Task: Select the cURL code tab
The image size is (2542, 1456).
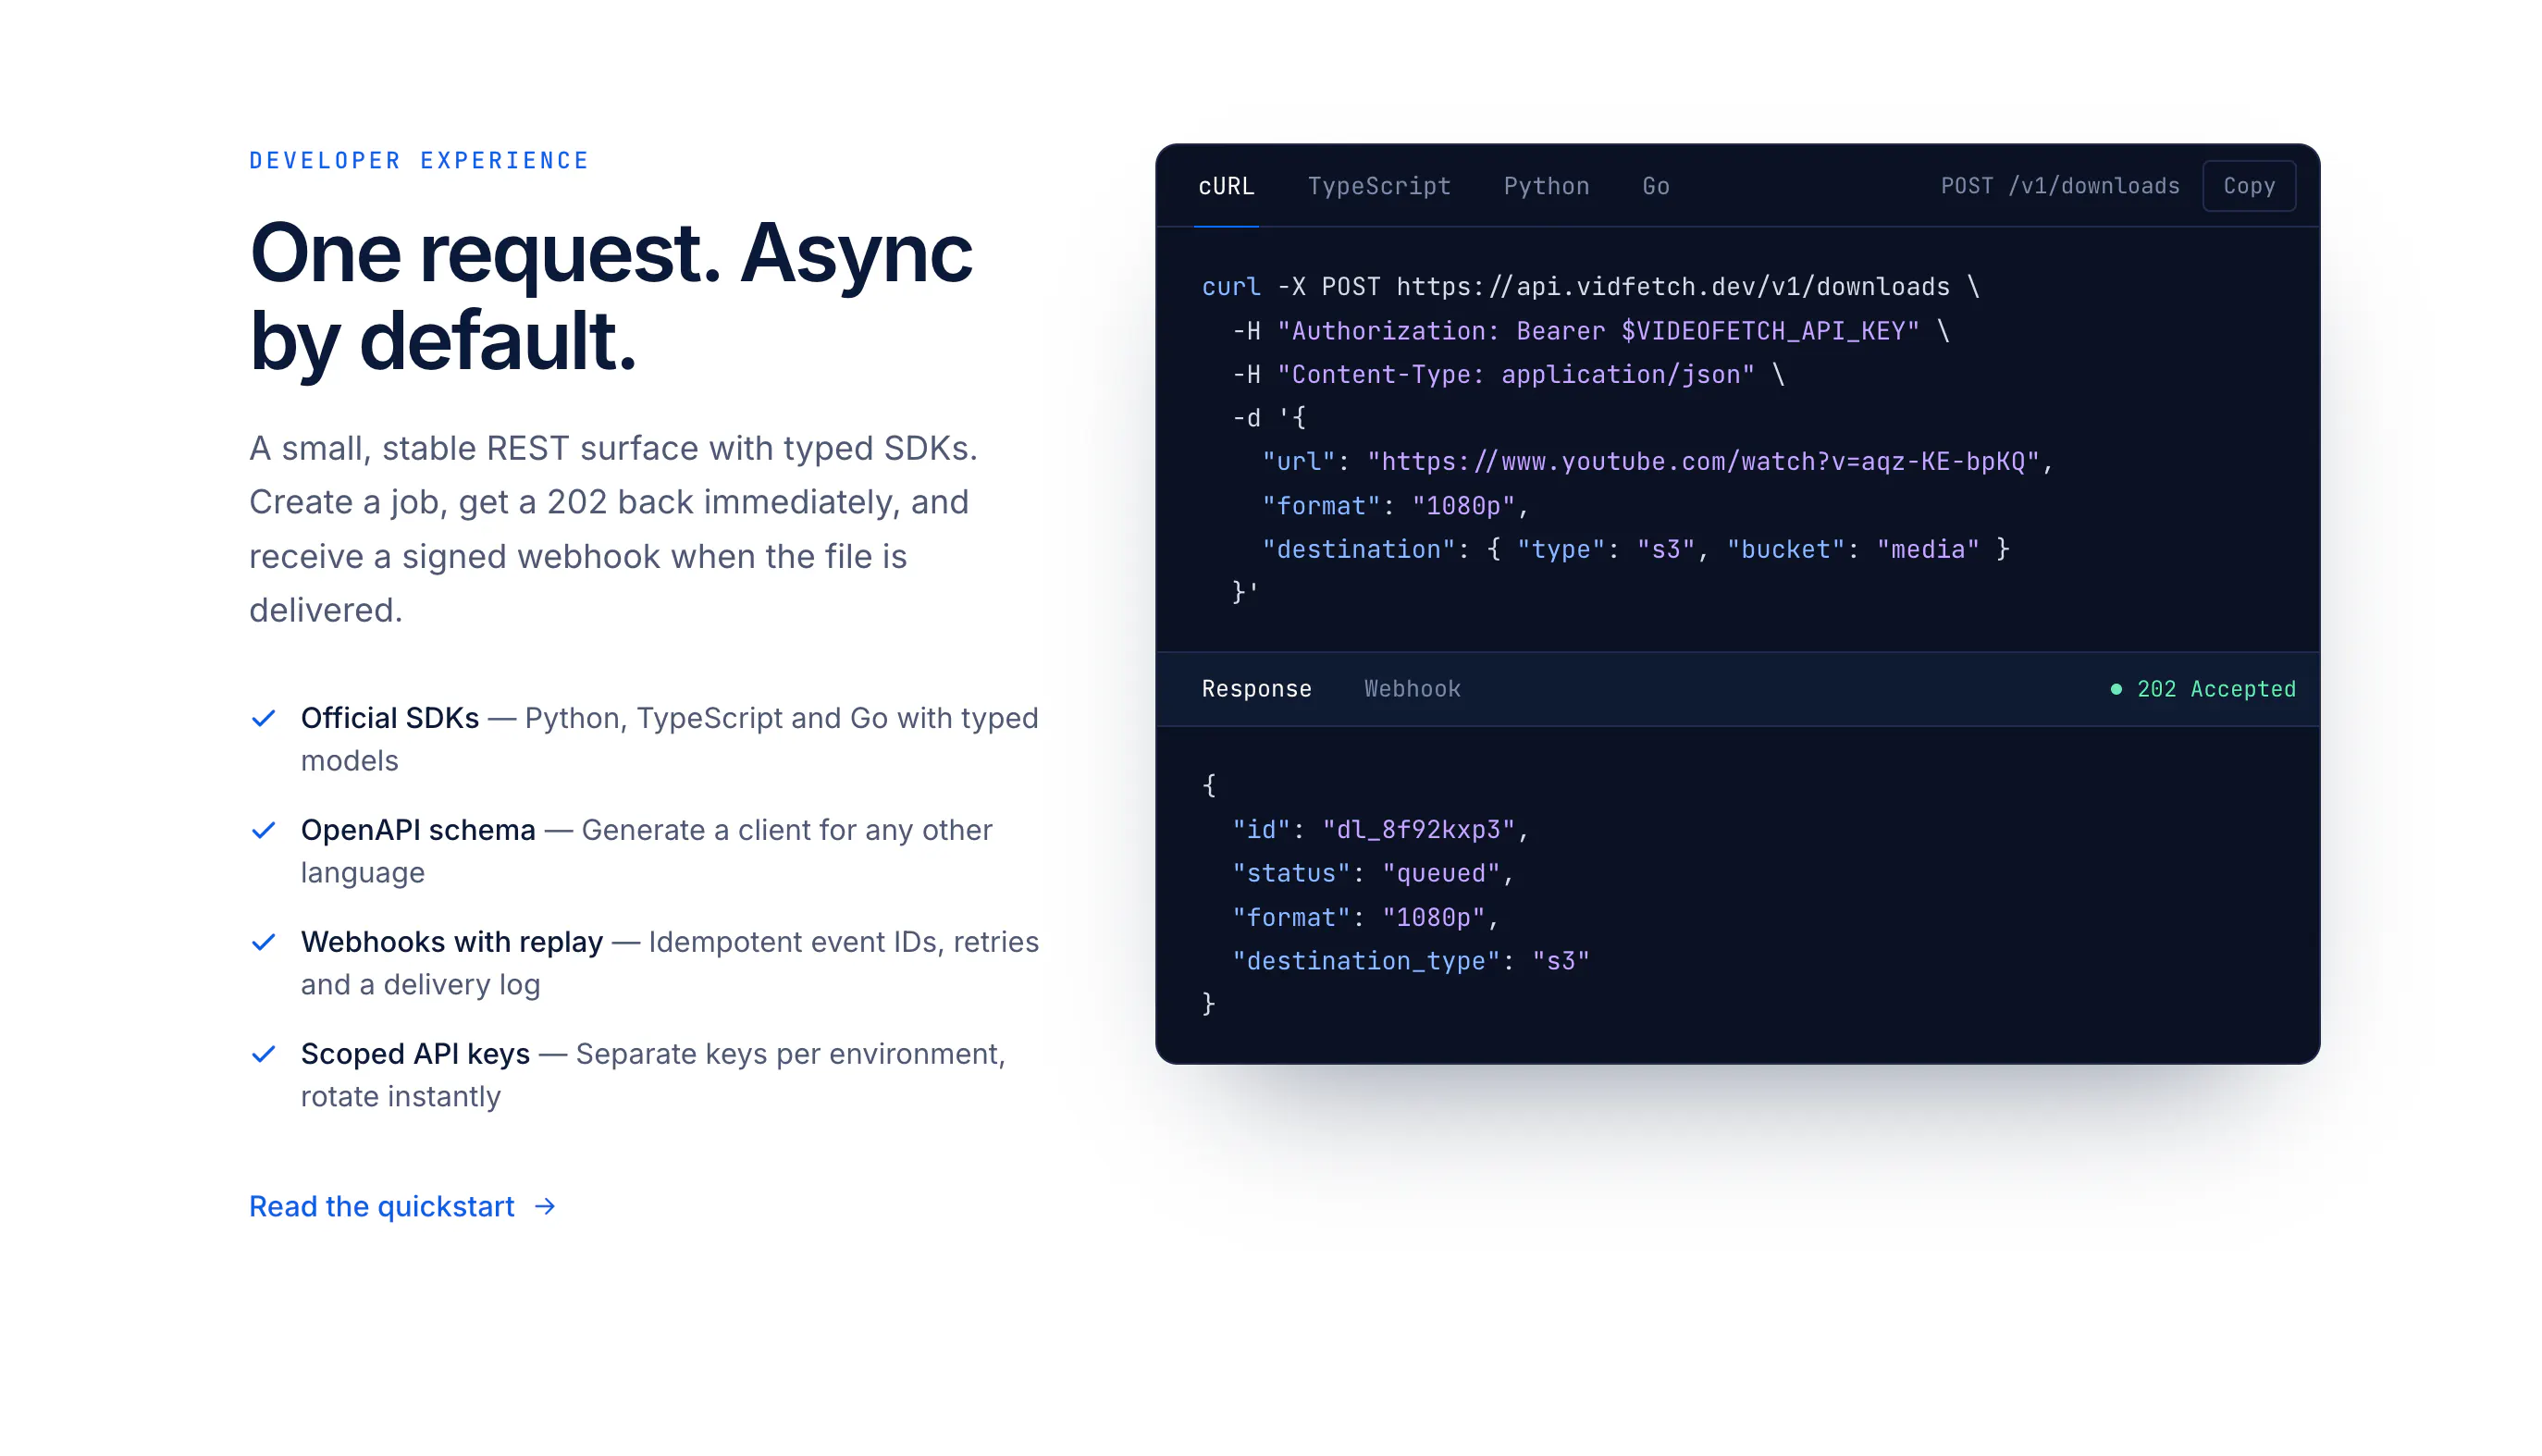Action: (1226, 186)
